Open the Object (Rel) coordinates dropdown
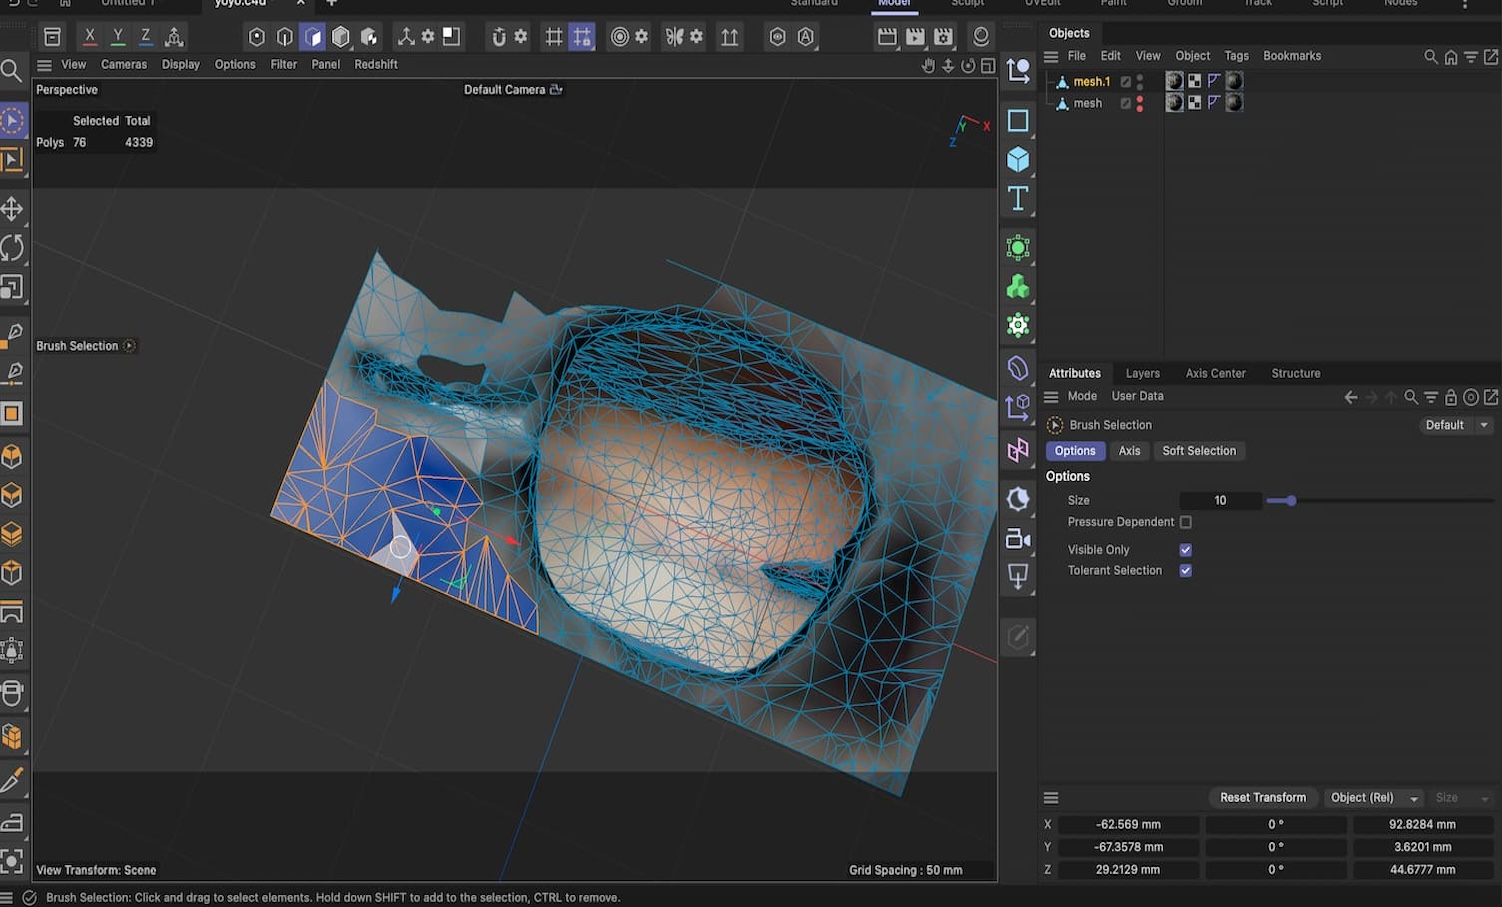1502x907 pixels. pos(1373,797)
